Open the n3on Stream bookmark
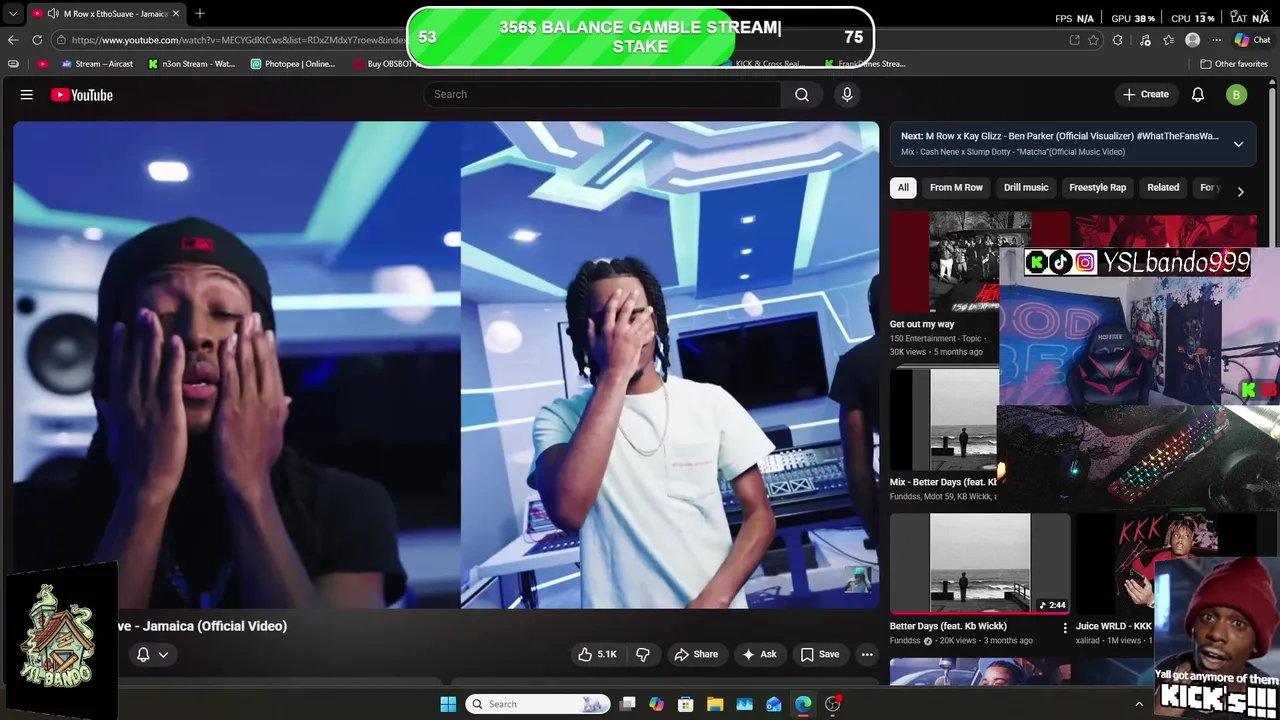 coord(191,64)
